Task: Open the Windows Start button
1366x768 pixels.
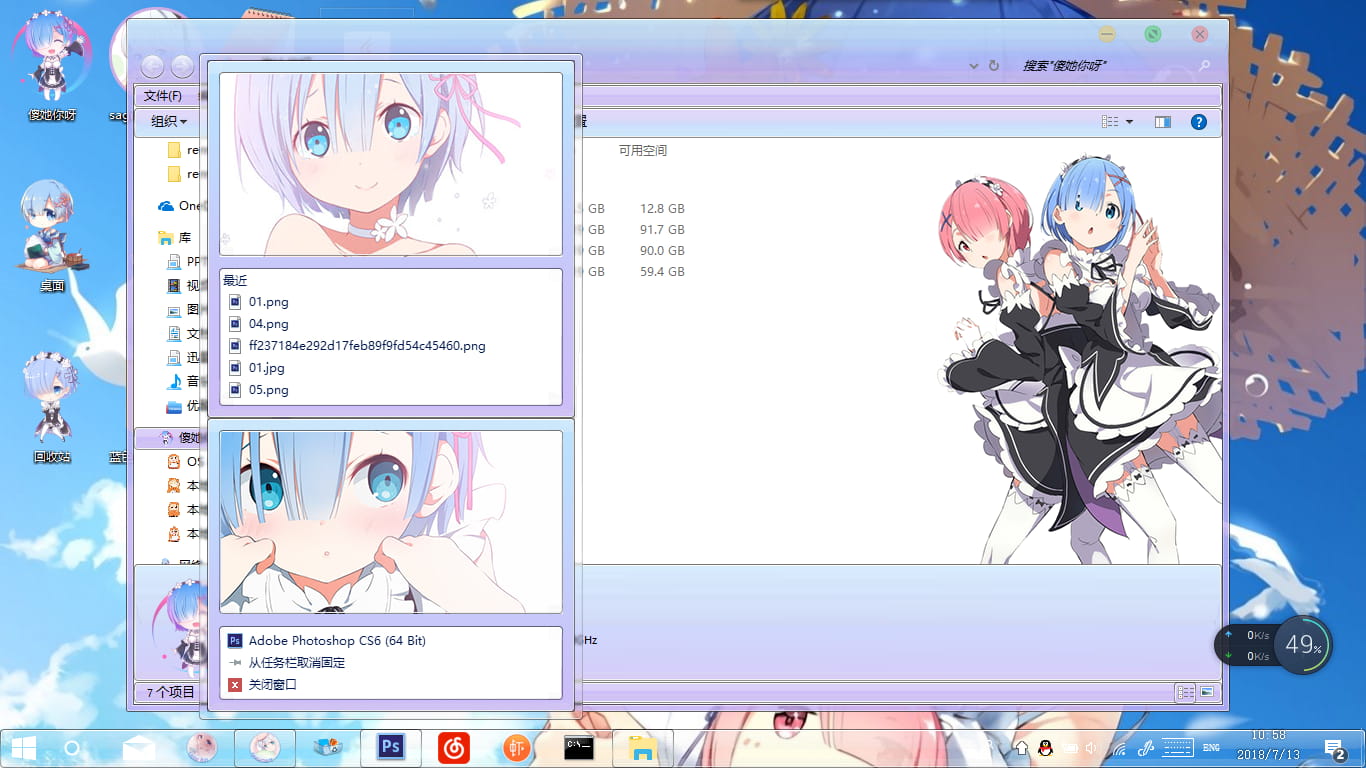Action: 23,747
